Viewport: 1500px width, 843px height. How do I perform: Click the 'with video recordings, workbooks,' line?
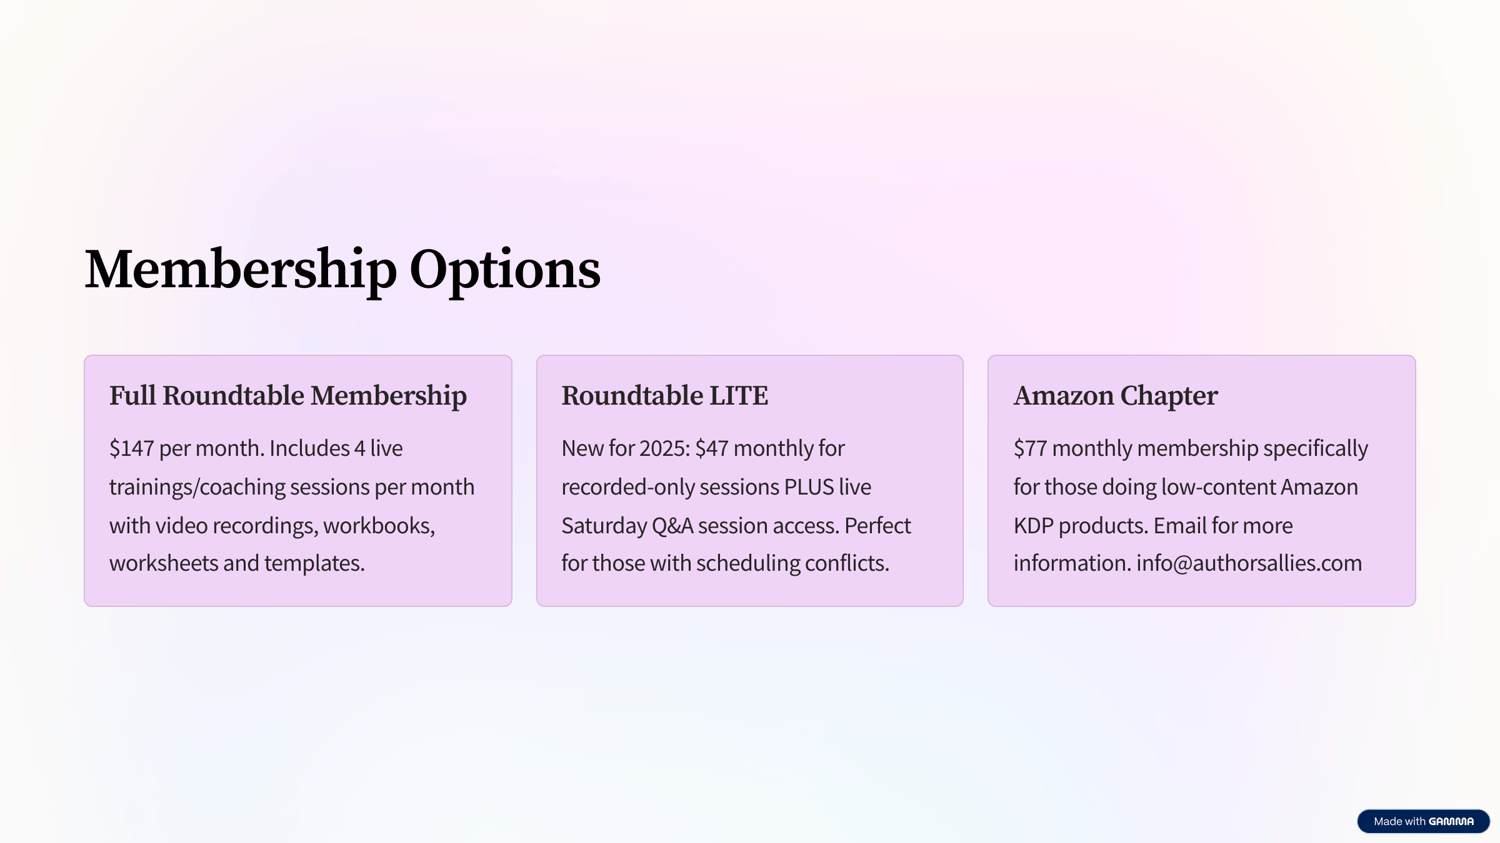[272, 525]
